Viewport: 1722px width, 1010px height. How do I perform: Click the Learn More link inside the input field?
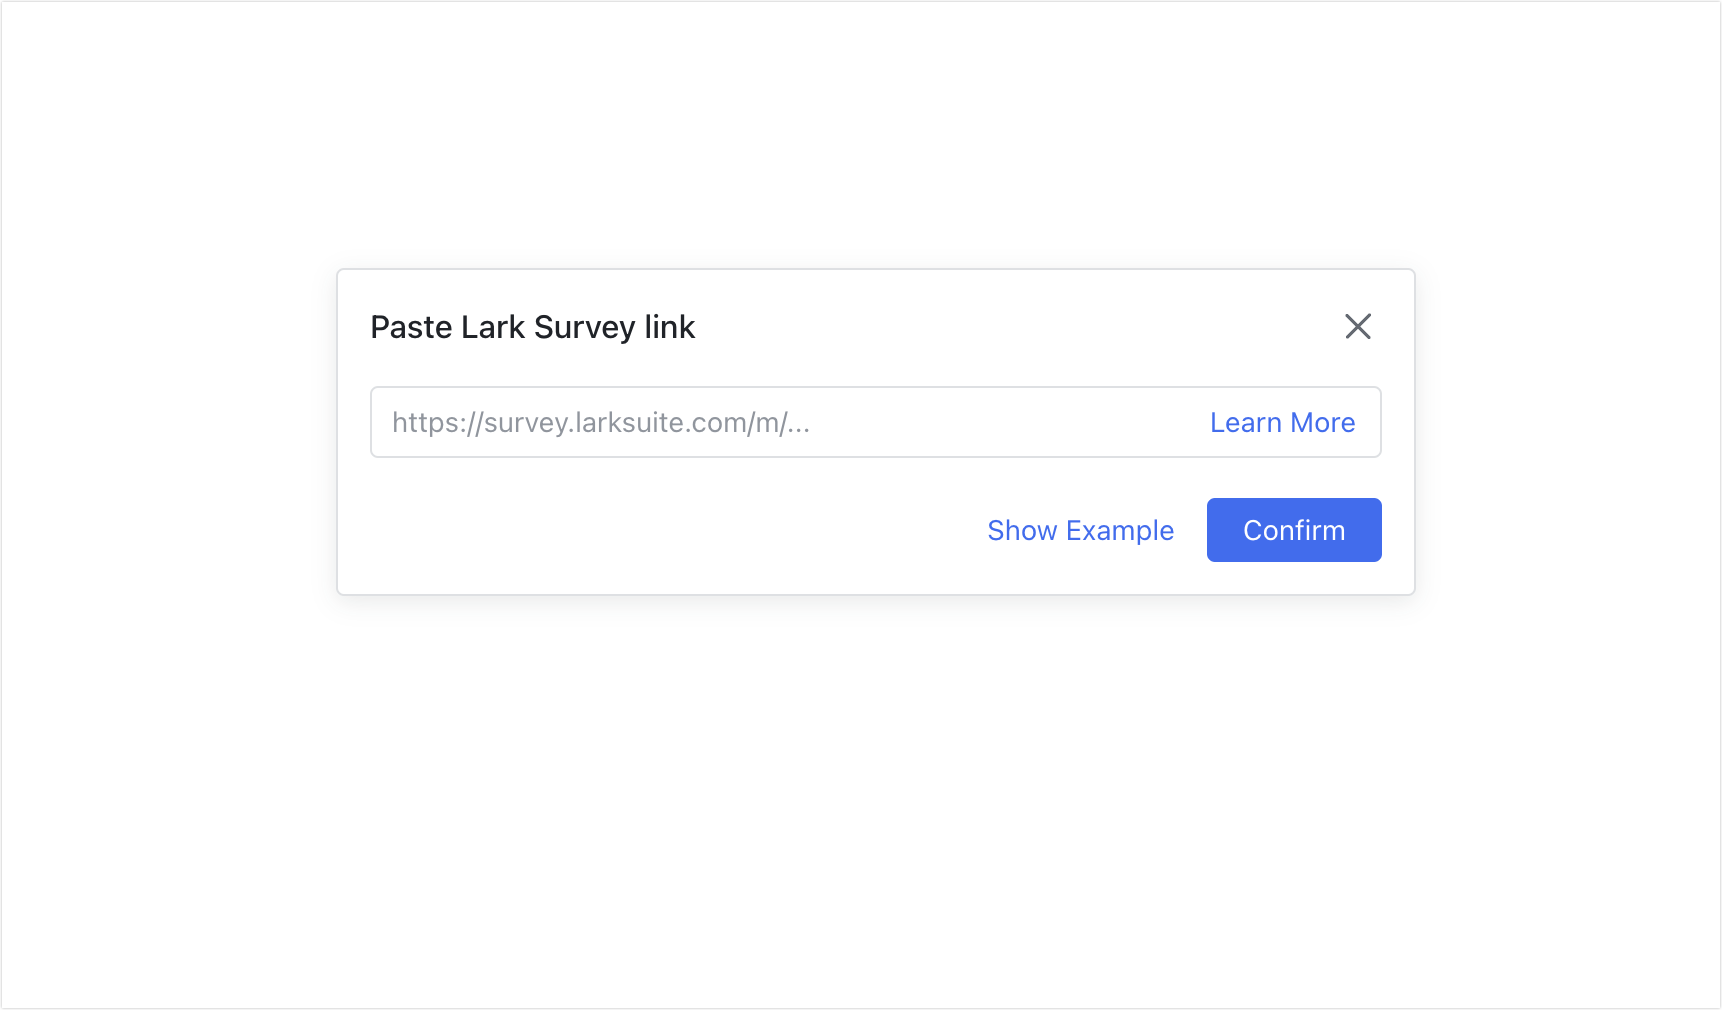1282,422
